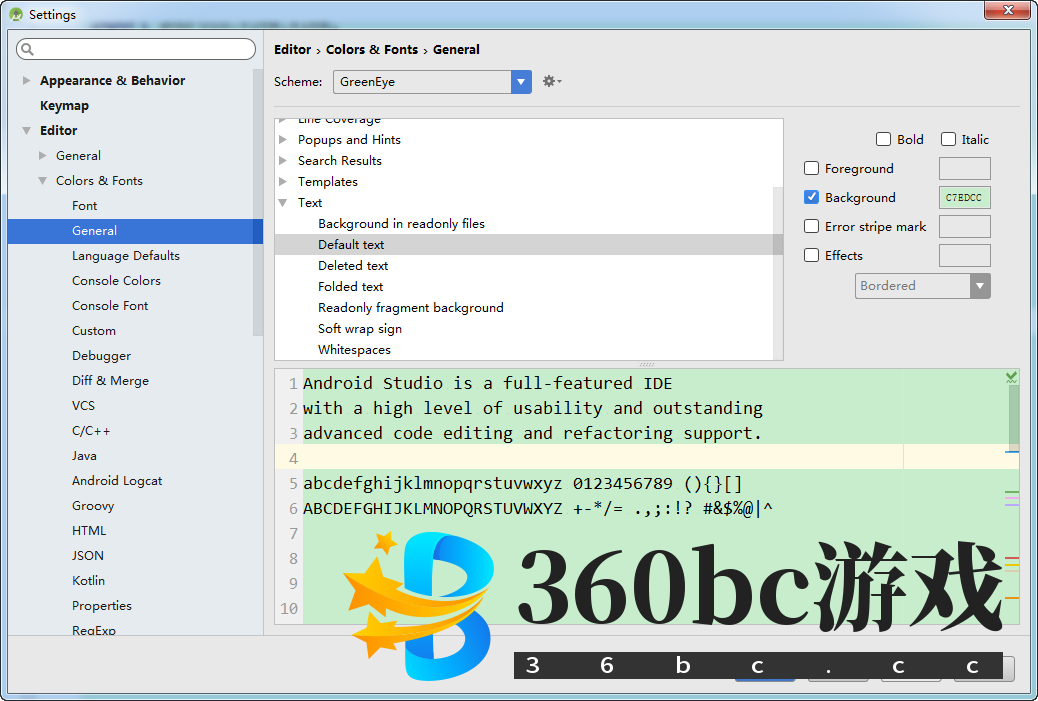Expand the Popups and Hints arrow

point(283,140)
